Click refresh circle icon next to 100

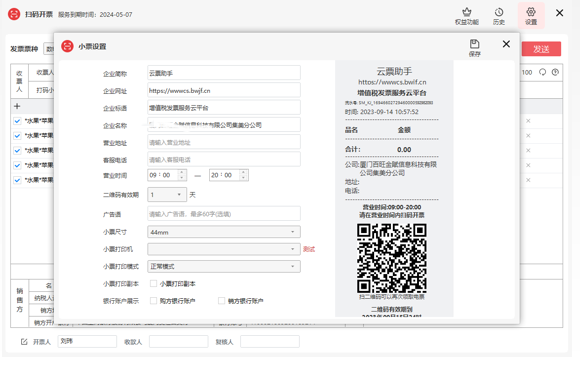click(542, 72)
